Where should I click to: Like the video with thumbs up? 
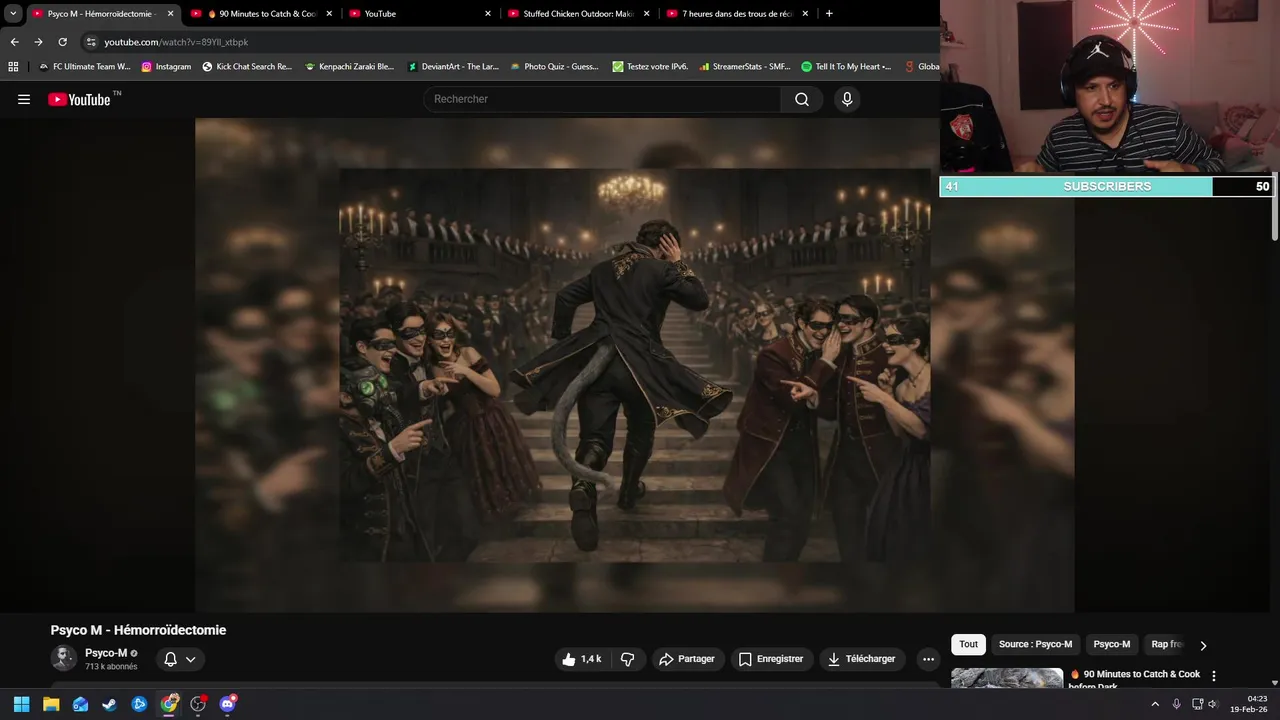coord(582,659)
